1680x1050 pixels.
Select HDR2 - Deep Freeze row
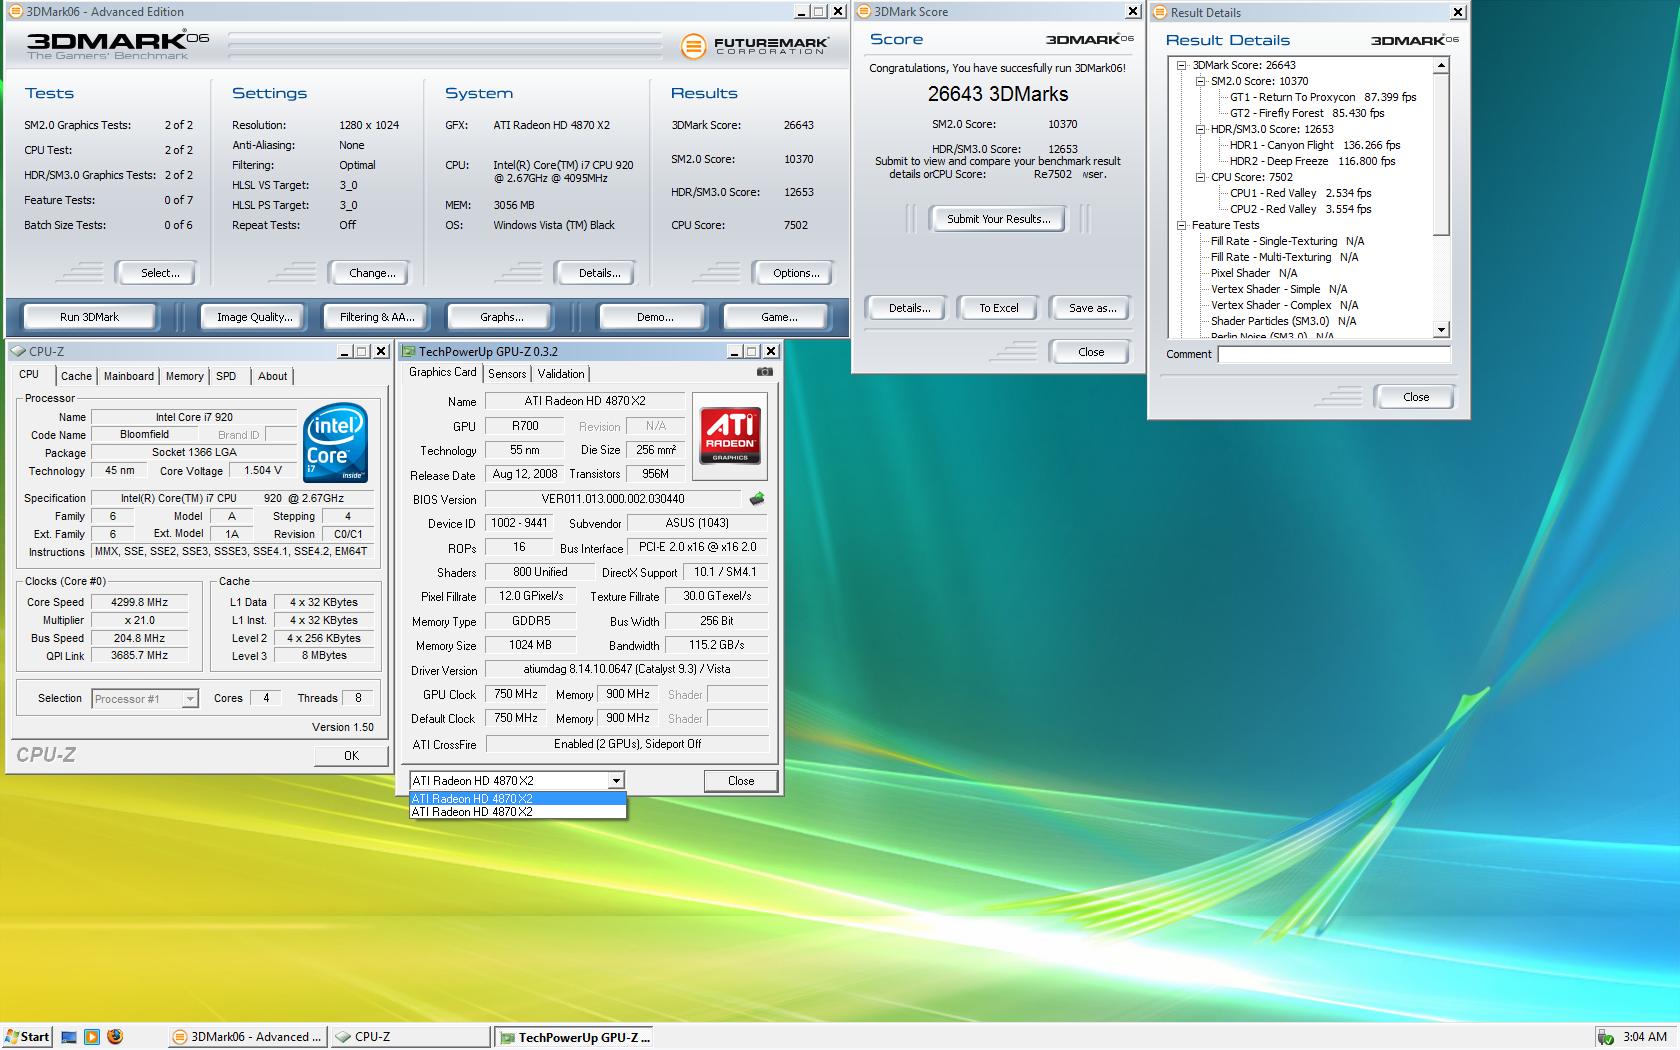pos(1312,161)
